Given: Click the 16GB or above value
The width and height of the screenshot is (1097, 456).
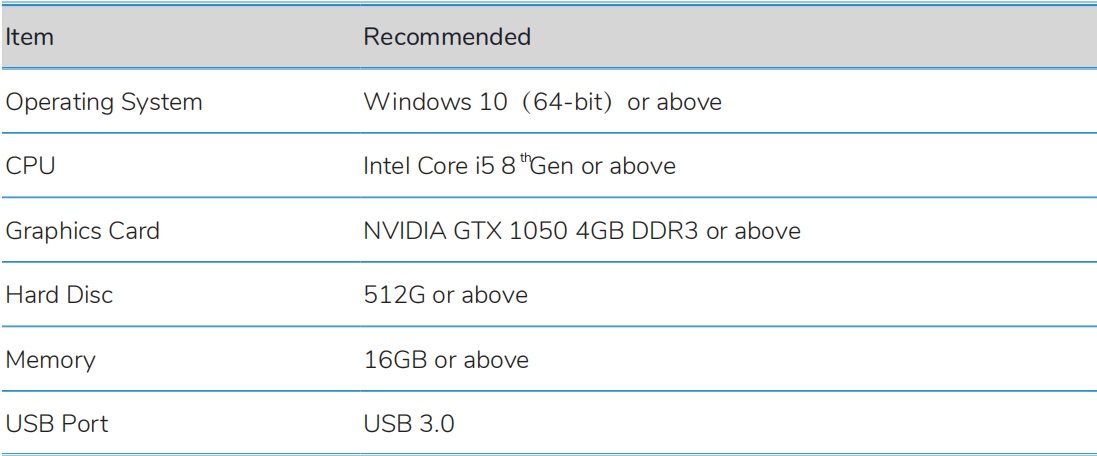Looking at the screenshot, I should coord(446,360).
